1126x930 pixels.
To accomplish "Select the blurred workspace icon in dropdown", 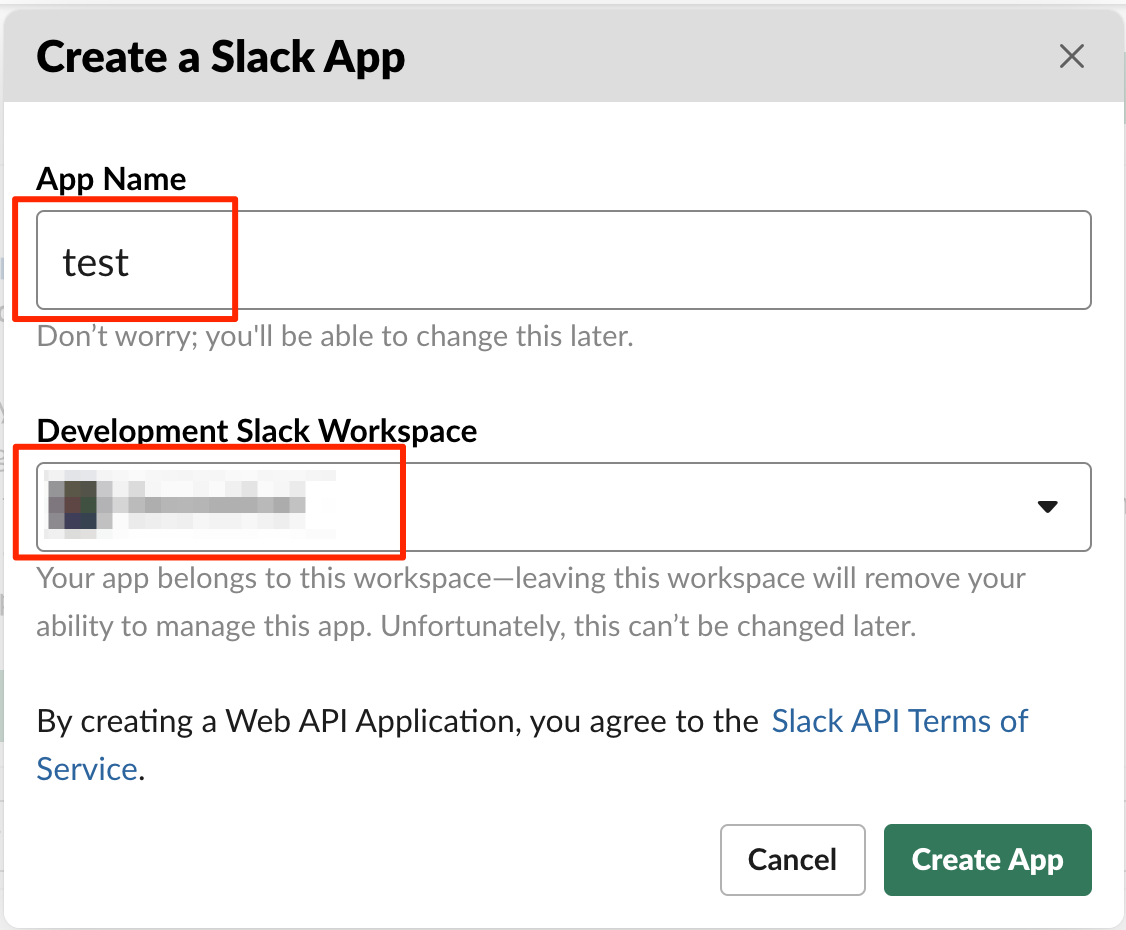I will pos(73,506).
